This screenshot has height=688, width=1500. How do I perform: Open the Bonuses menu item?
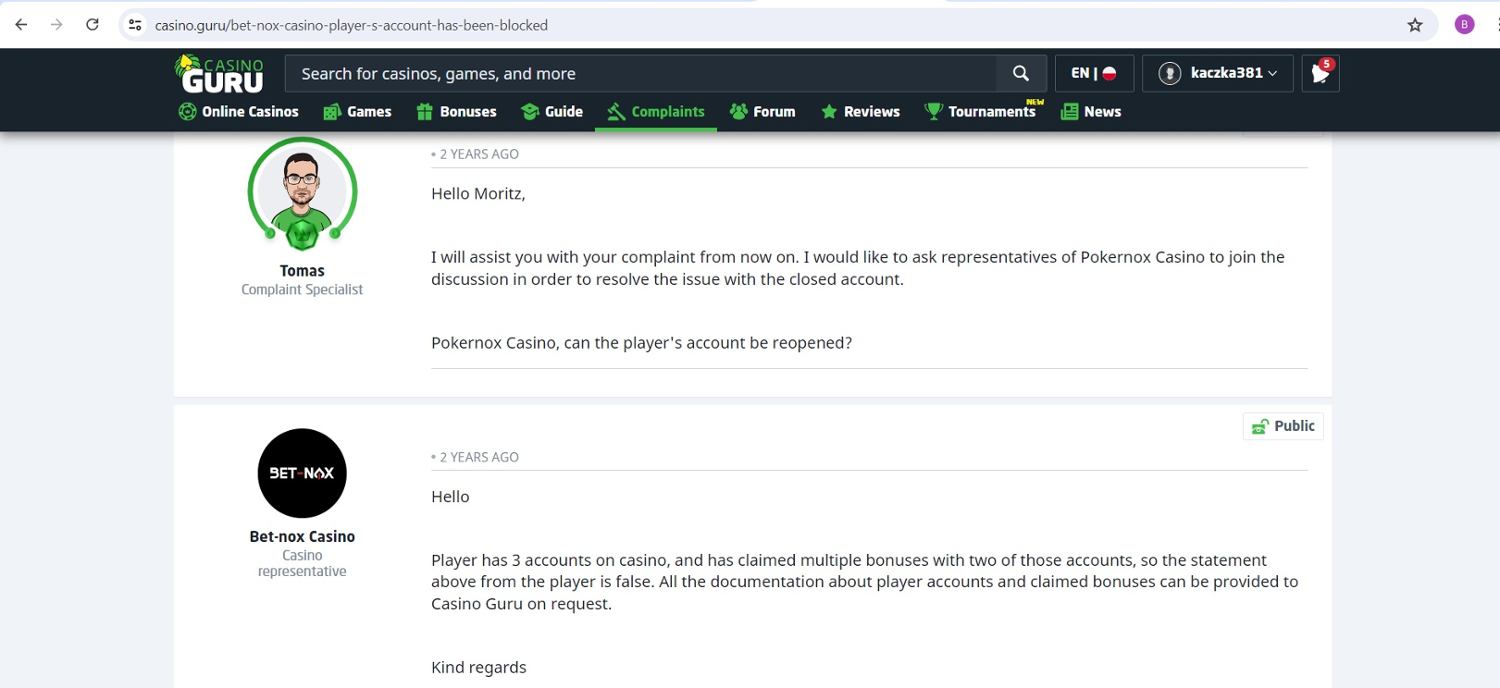pos(456,112)
